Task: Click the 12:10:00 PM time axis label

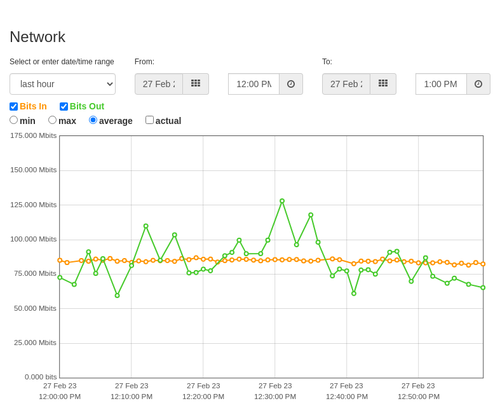Action: coord(131,397)
